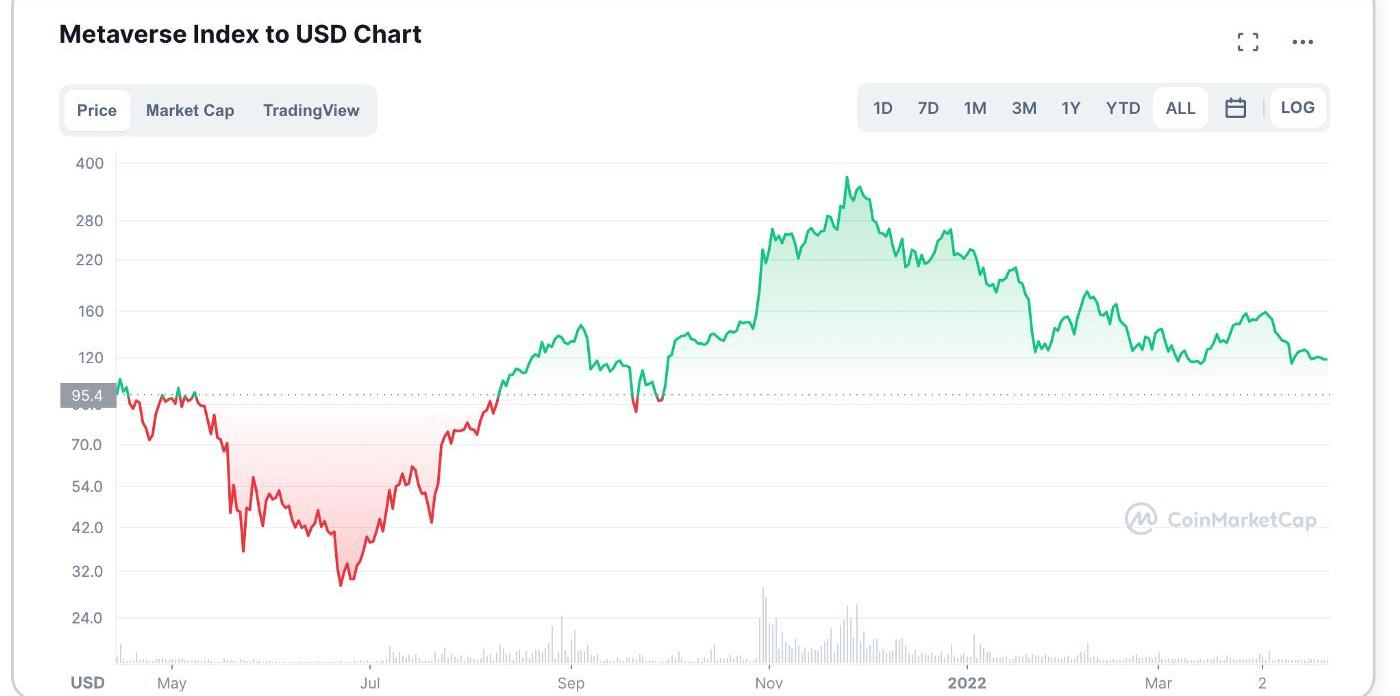Enter fullscreen chart view
This screenshot has width=1400, height=696.
click(1247, 42)
